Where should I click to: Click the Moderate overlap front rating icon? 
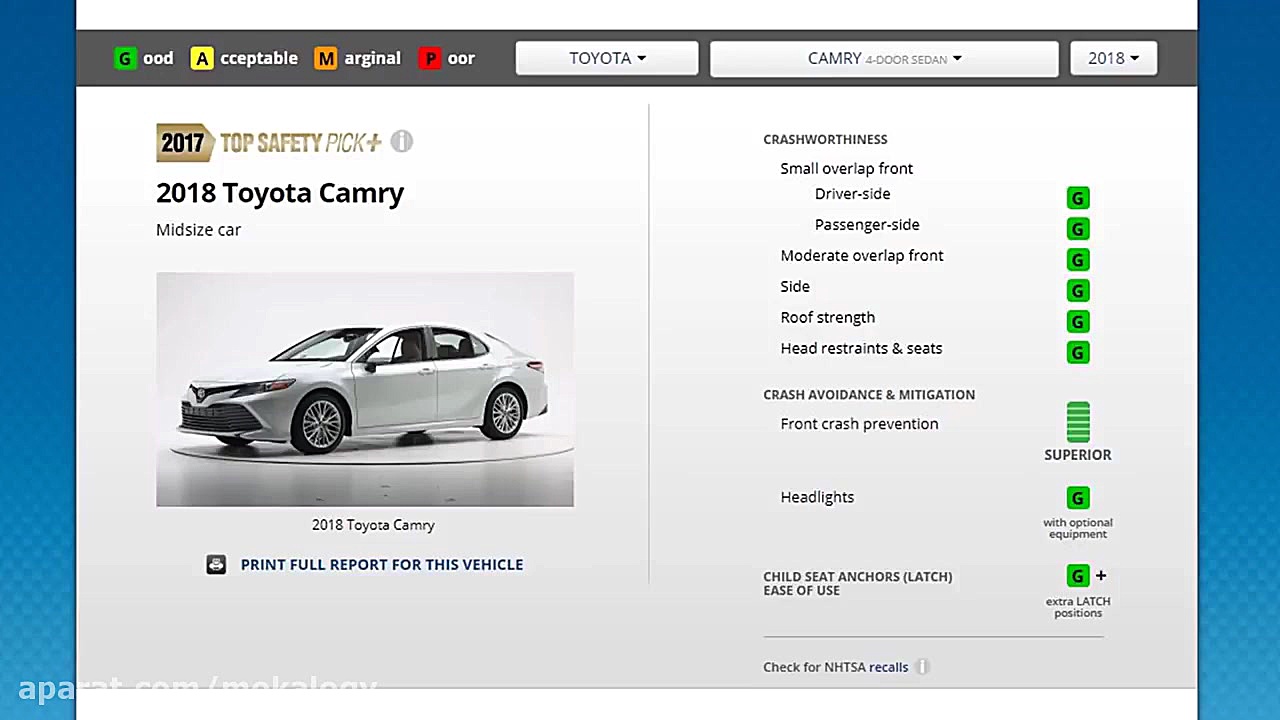tap(1078, 260)
